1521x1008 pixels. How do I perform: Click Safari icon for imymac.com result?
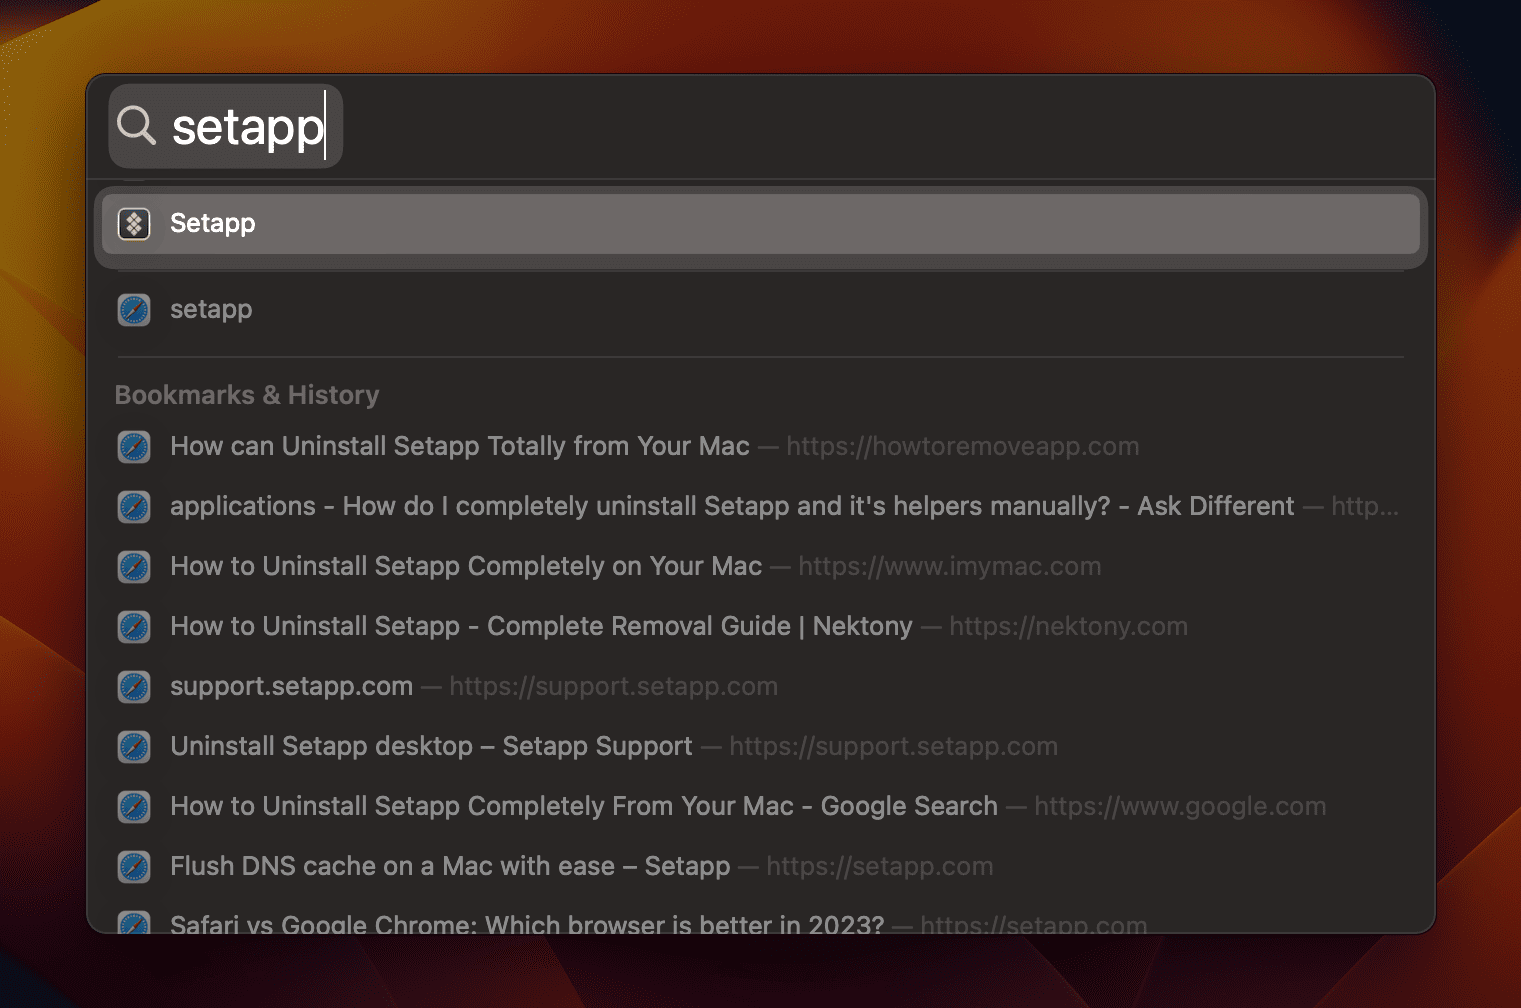coord(134,567)
